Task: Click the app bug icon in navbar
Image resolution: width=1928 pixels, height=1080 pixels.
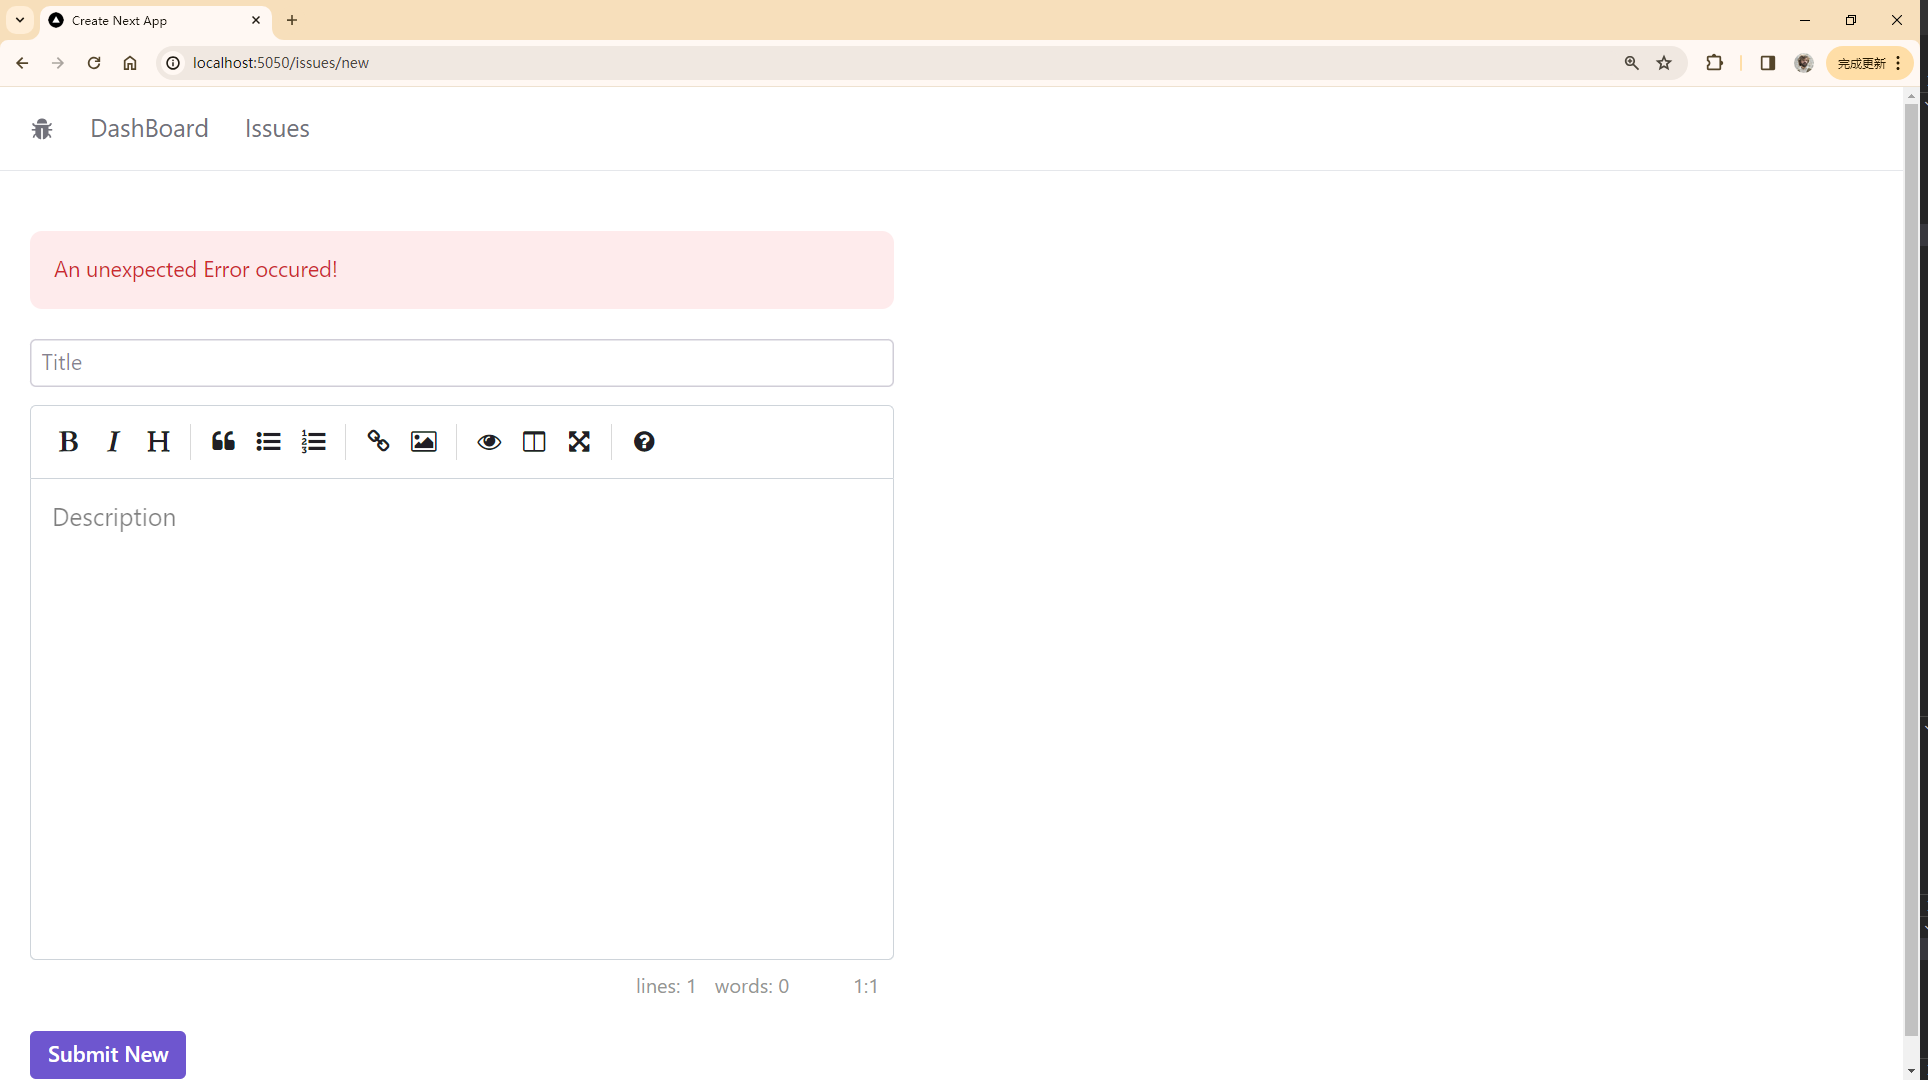Action: pos(42,128)
